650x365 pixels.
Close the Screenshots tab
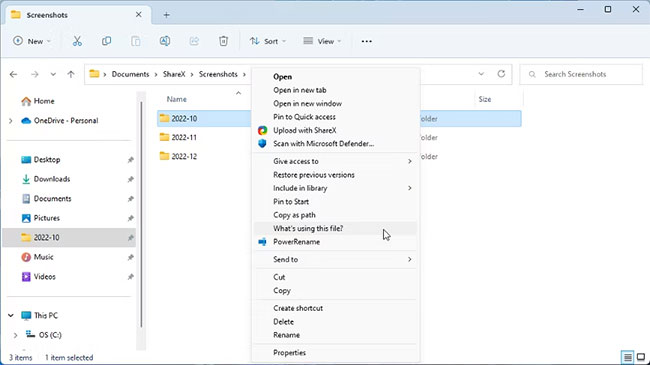click(138, 15)
